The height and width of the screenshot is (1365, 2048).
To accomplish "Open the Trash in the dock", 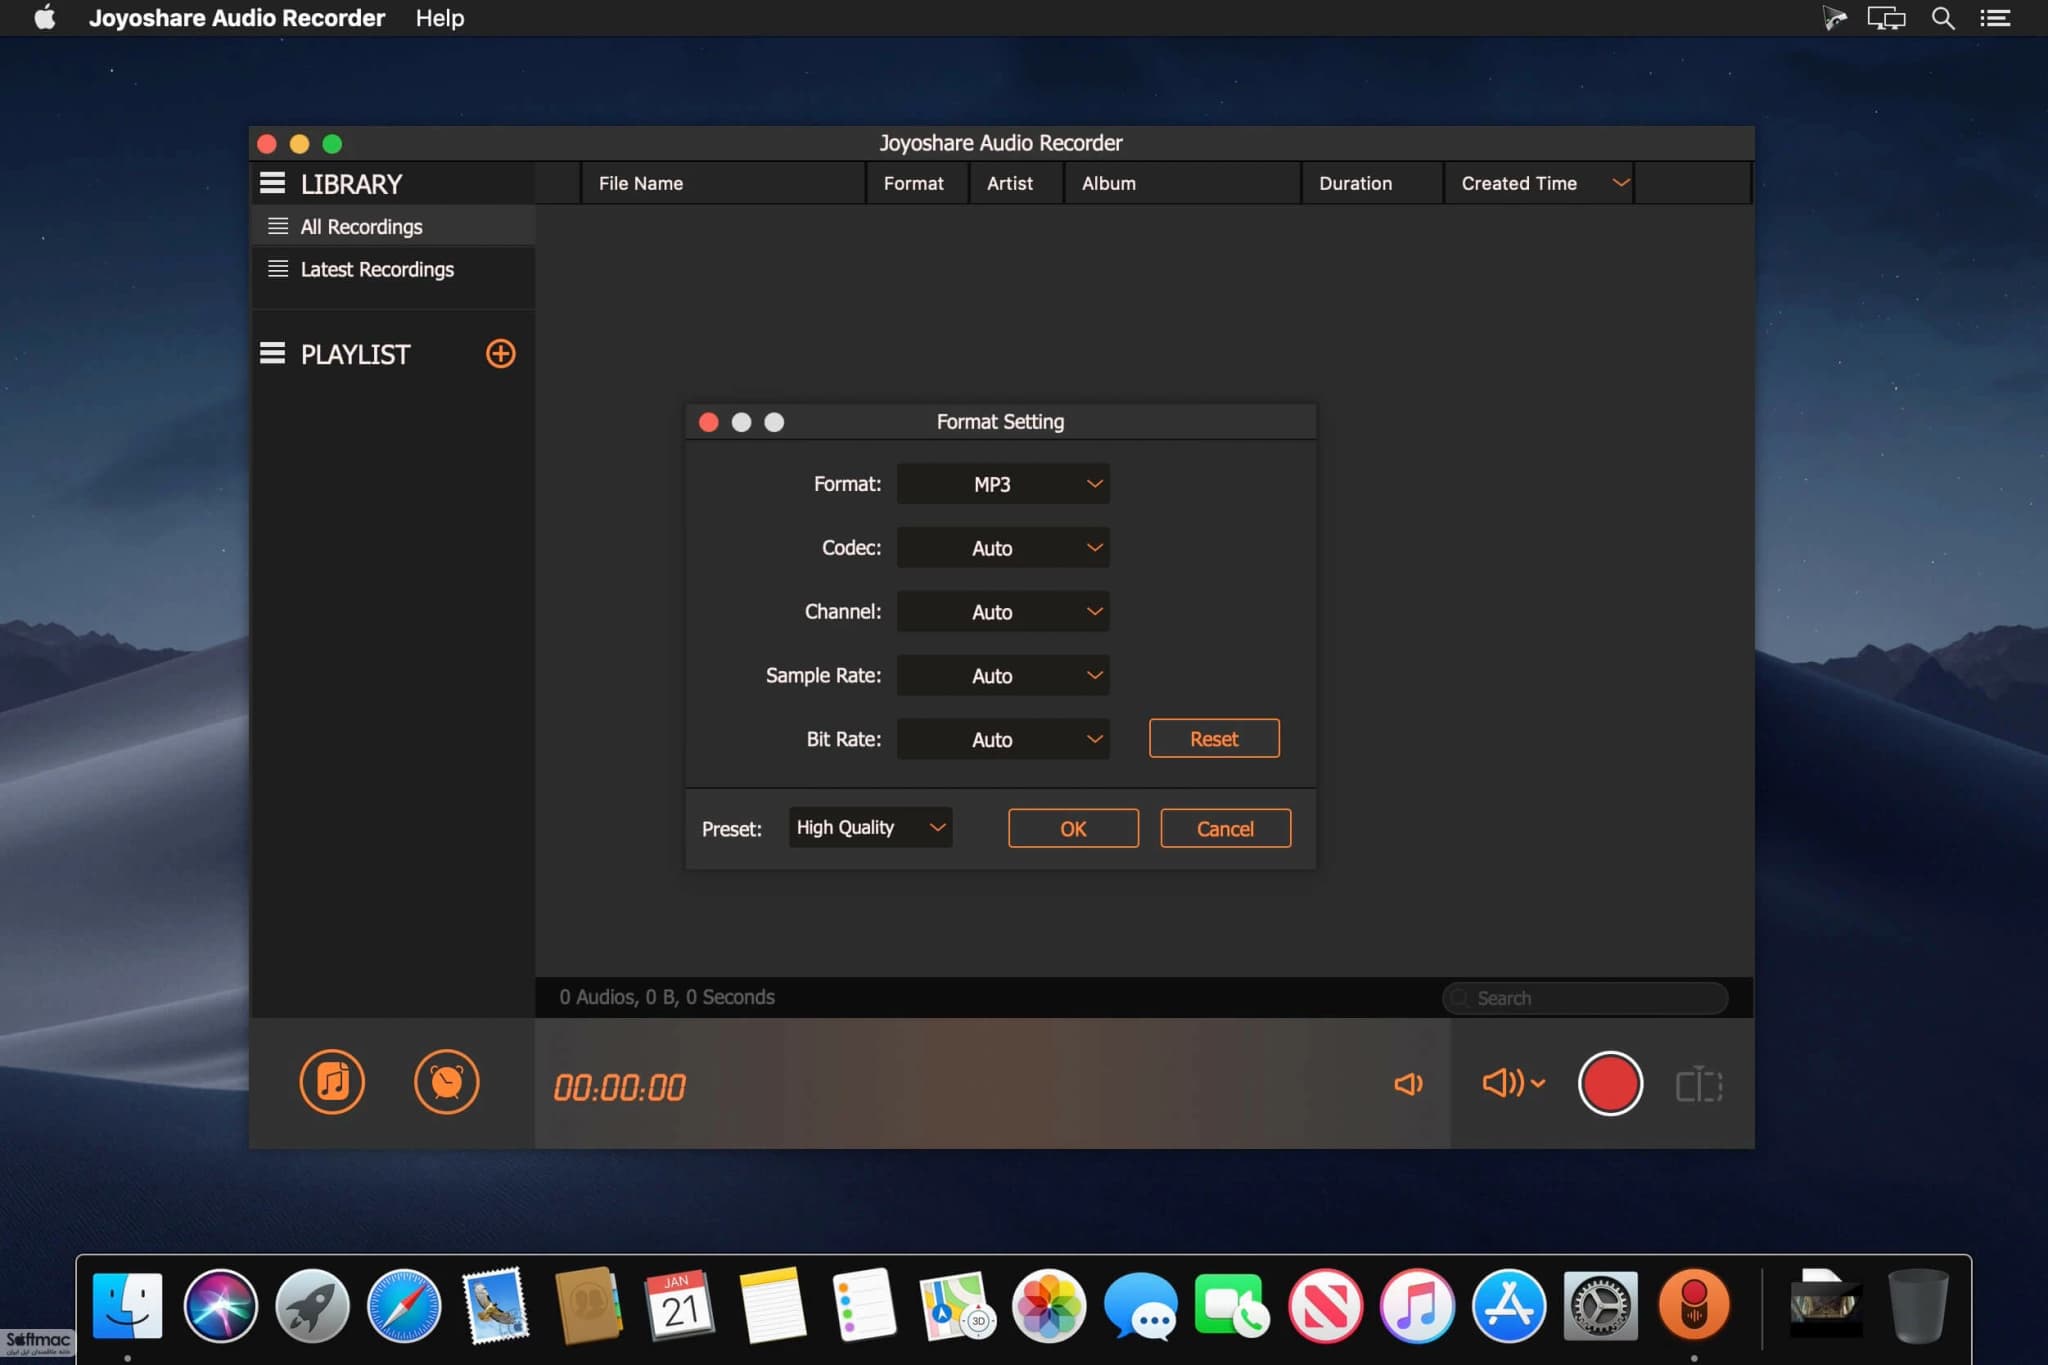I will click(x=1917, y=1306).
